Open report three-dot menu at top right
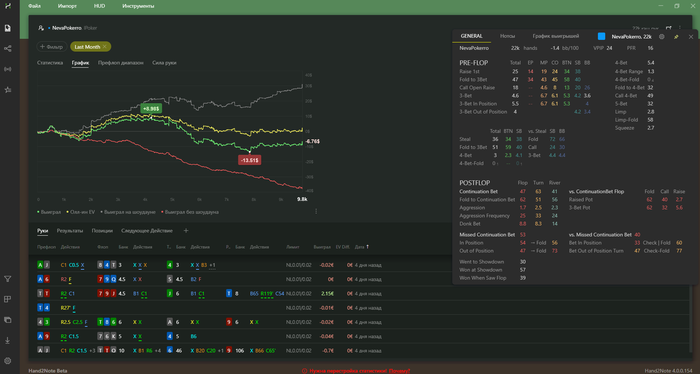This screenshot has width=700, height=374. click(680, 28)
